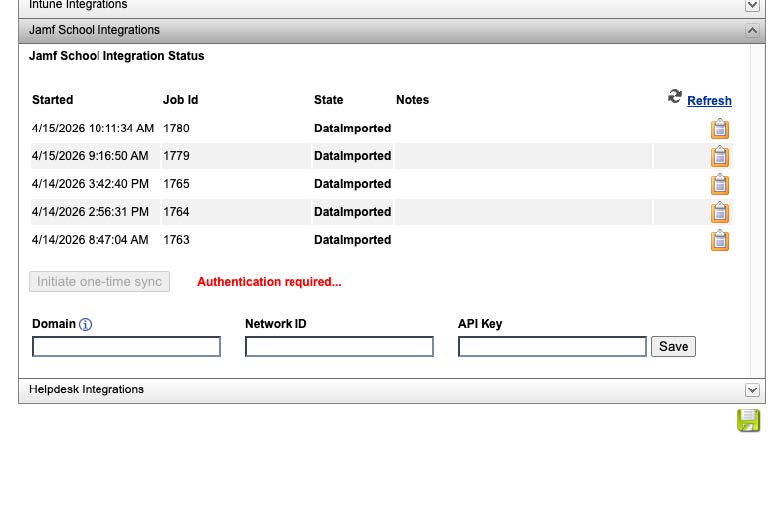
Task: Click DataImported state for job 1765
Action: 352,184
